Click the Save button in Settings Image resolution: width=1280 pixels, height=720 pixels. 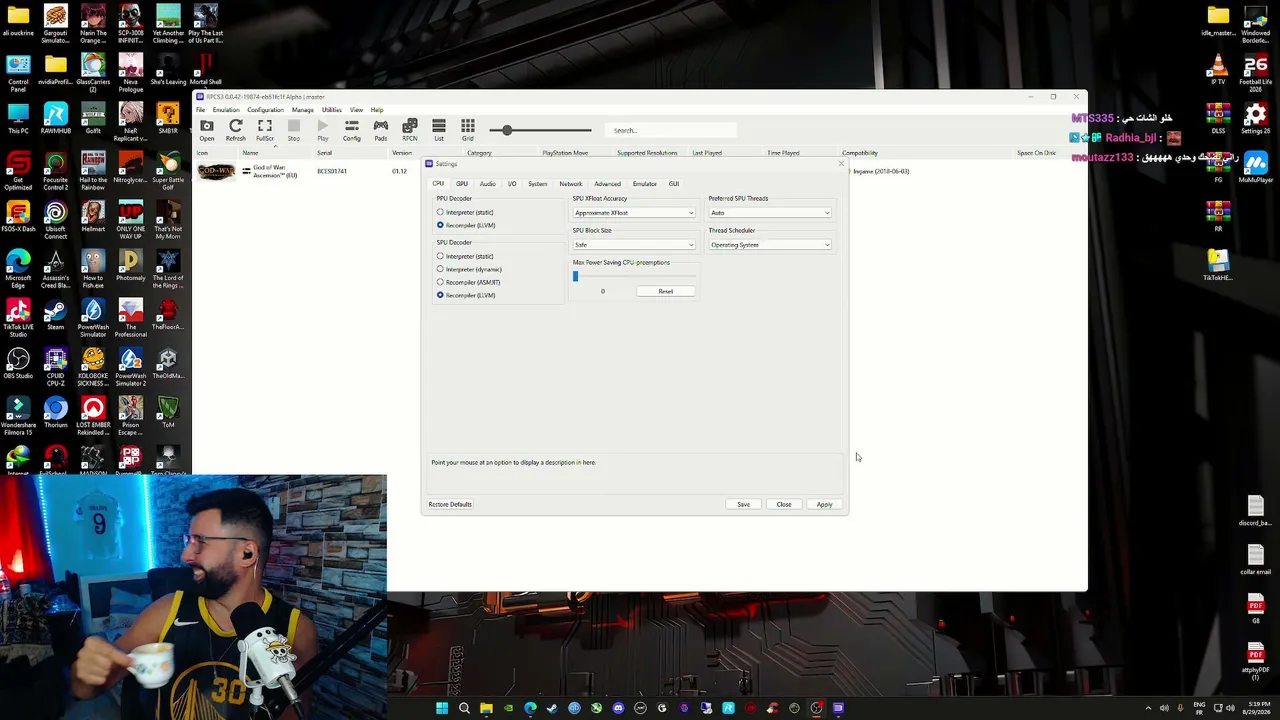(x=743, y=504)
